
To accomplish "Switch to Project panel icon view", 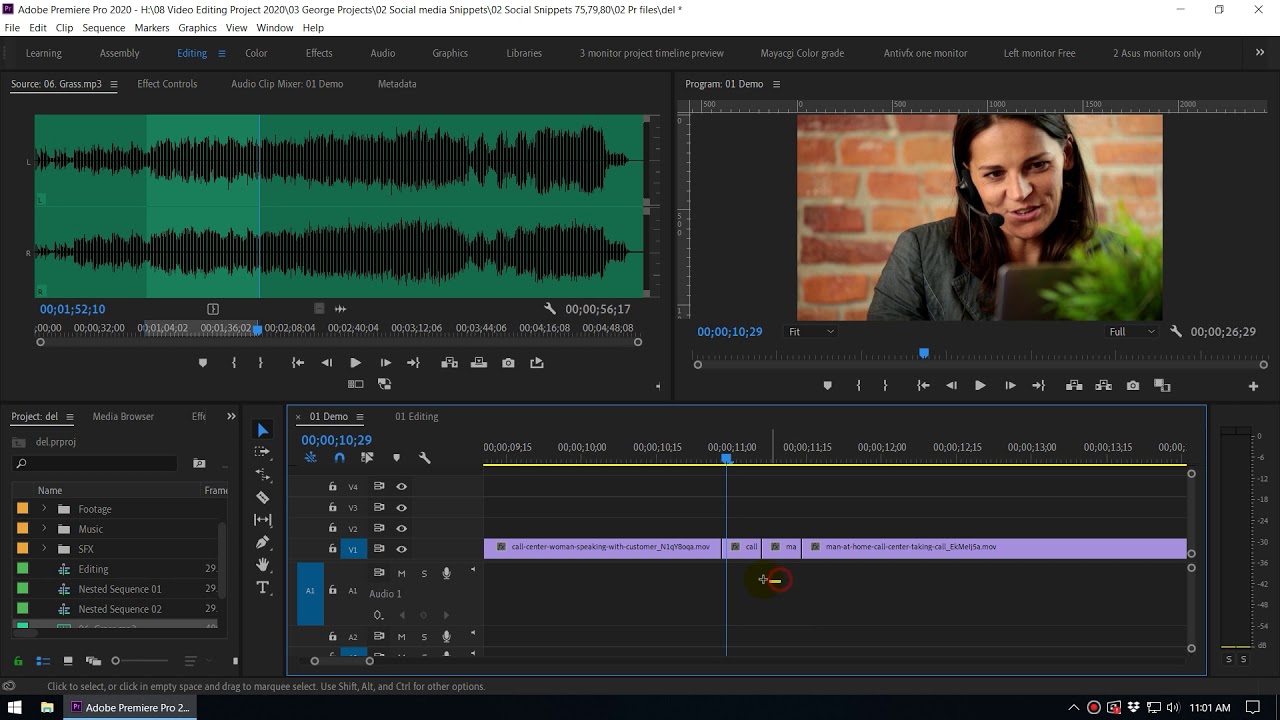I will (68, 661).
